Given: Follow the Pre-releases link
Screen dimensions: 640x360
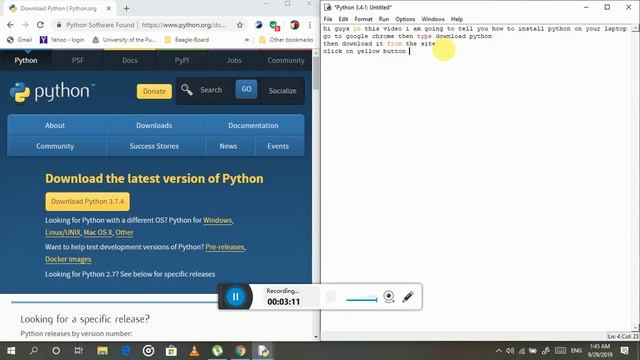Looking at the screenshot, I should coord(225,247).
